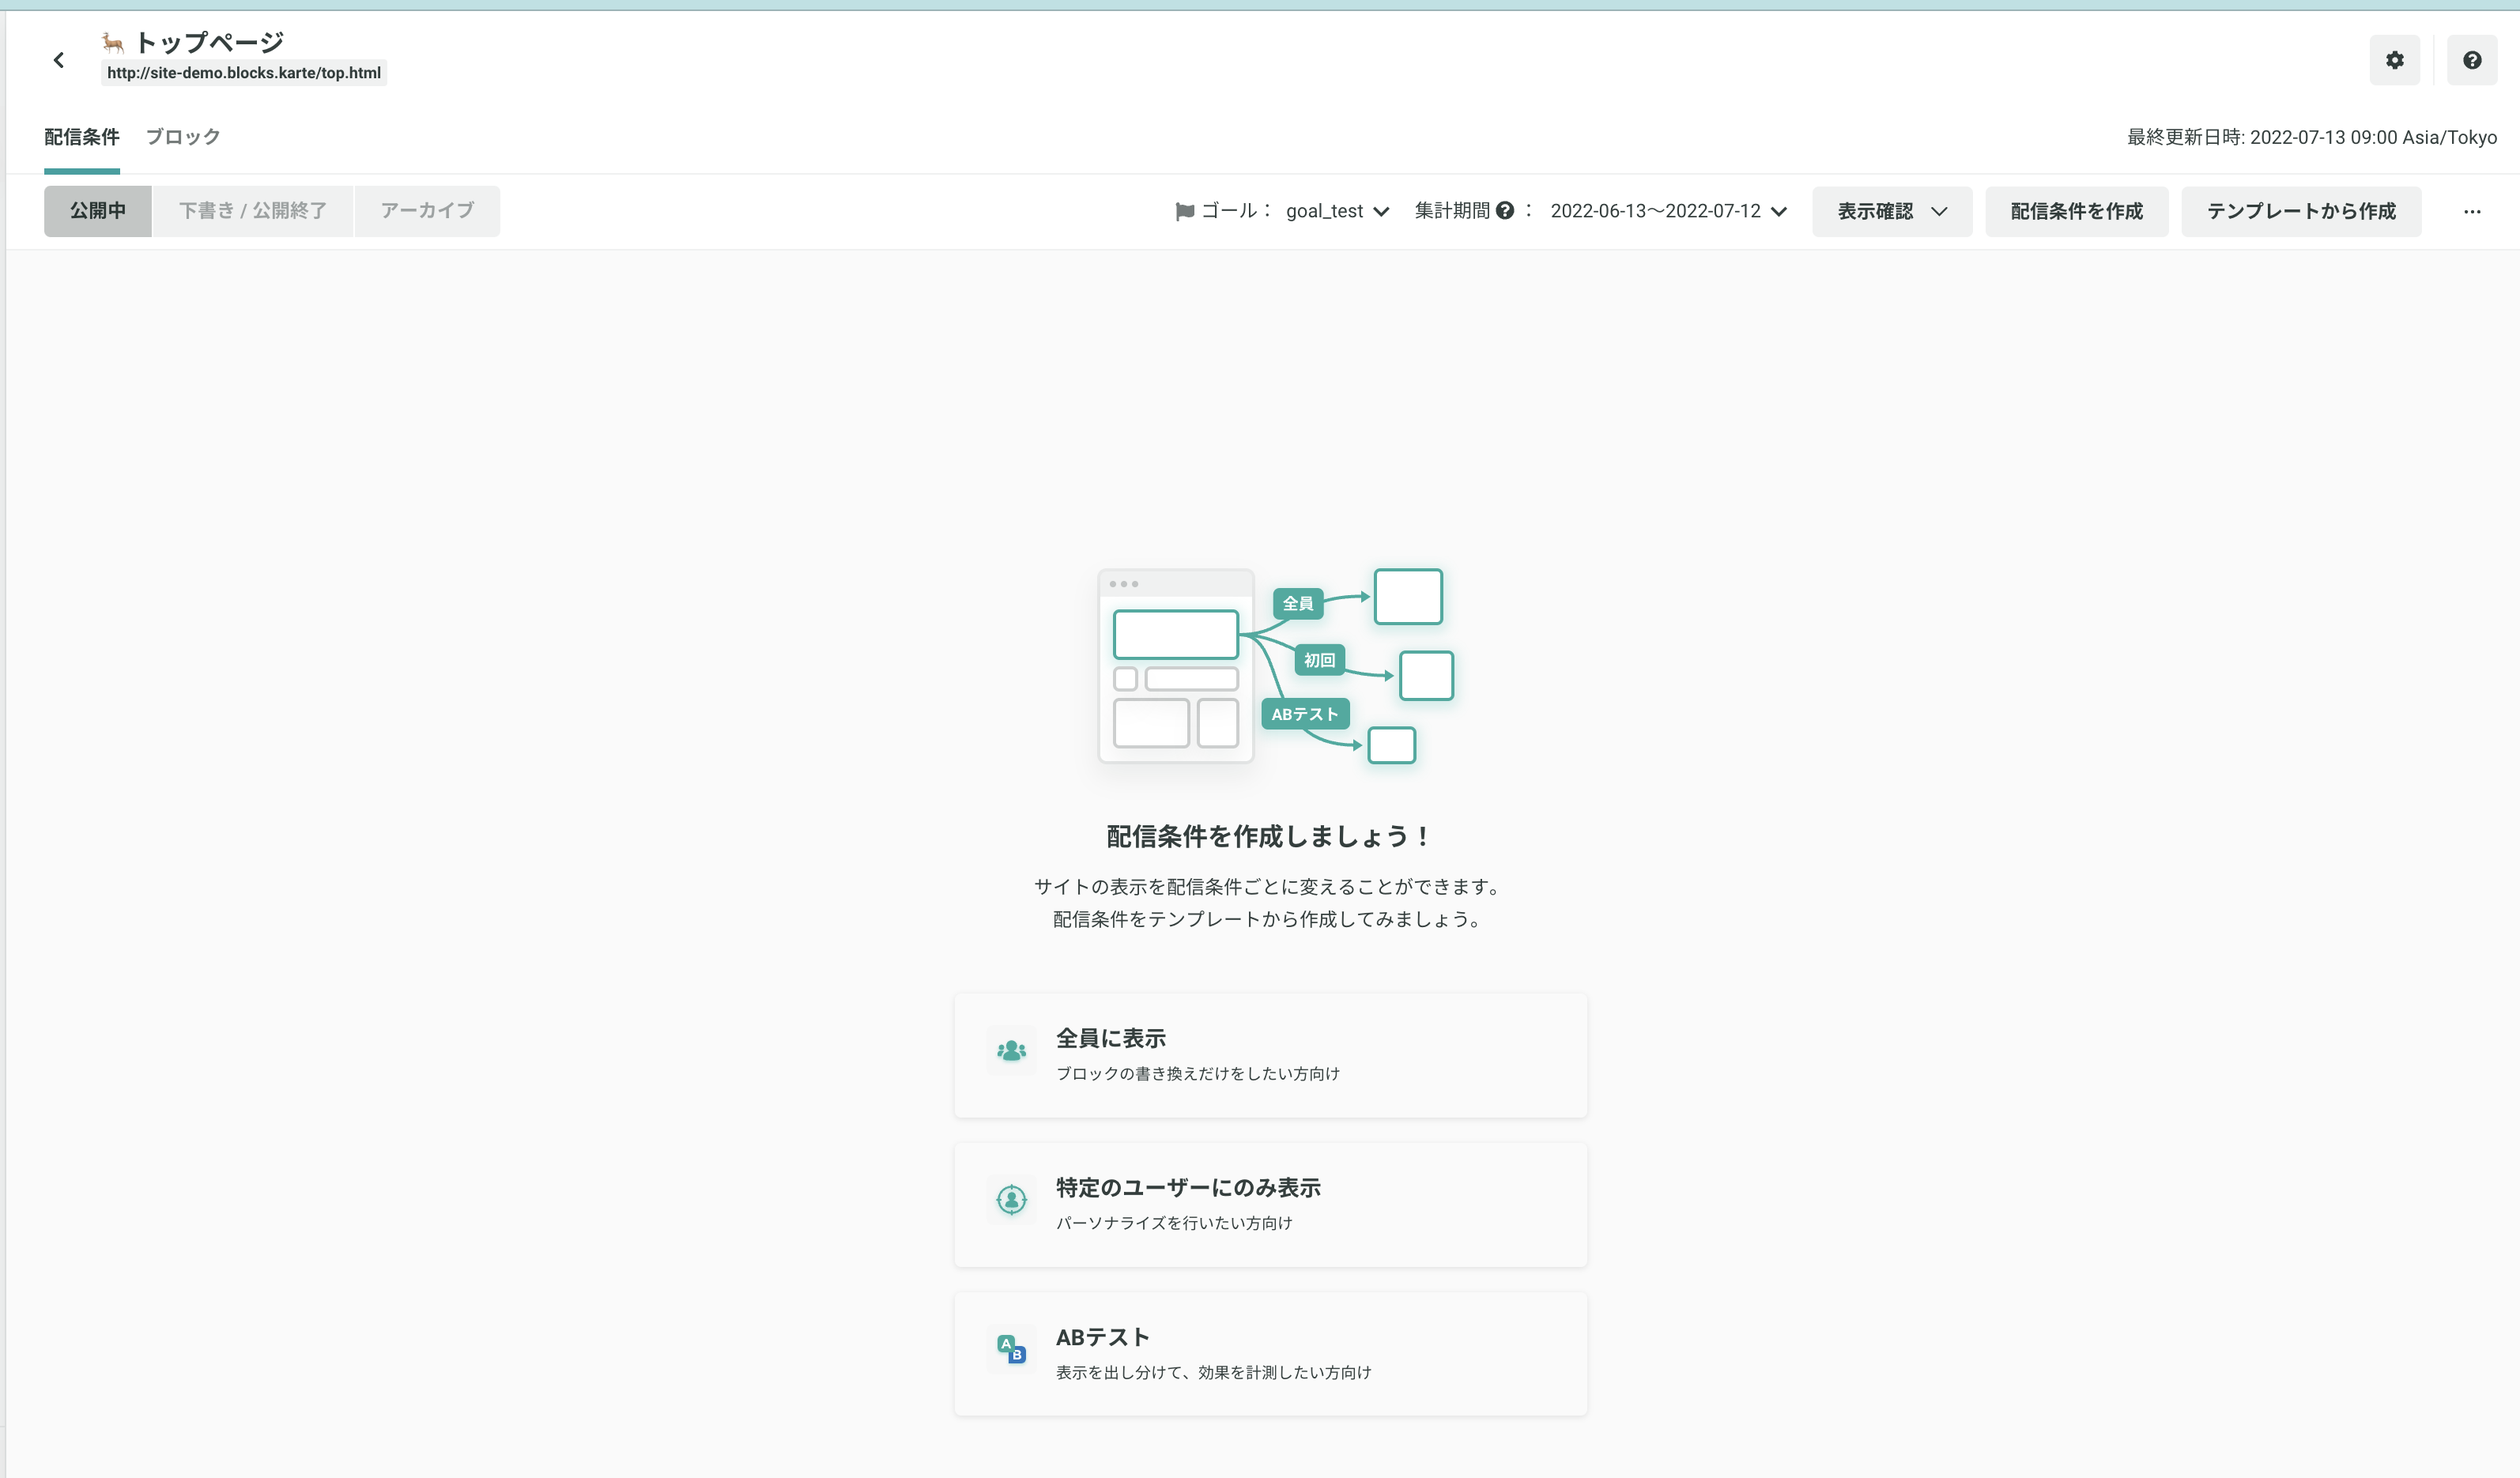Expand the 表示確認 dropdown
The image size is (2520, 1478).
1891,211
